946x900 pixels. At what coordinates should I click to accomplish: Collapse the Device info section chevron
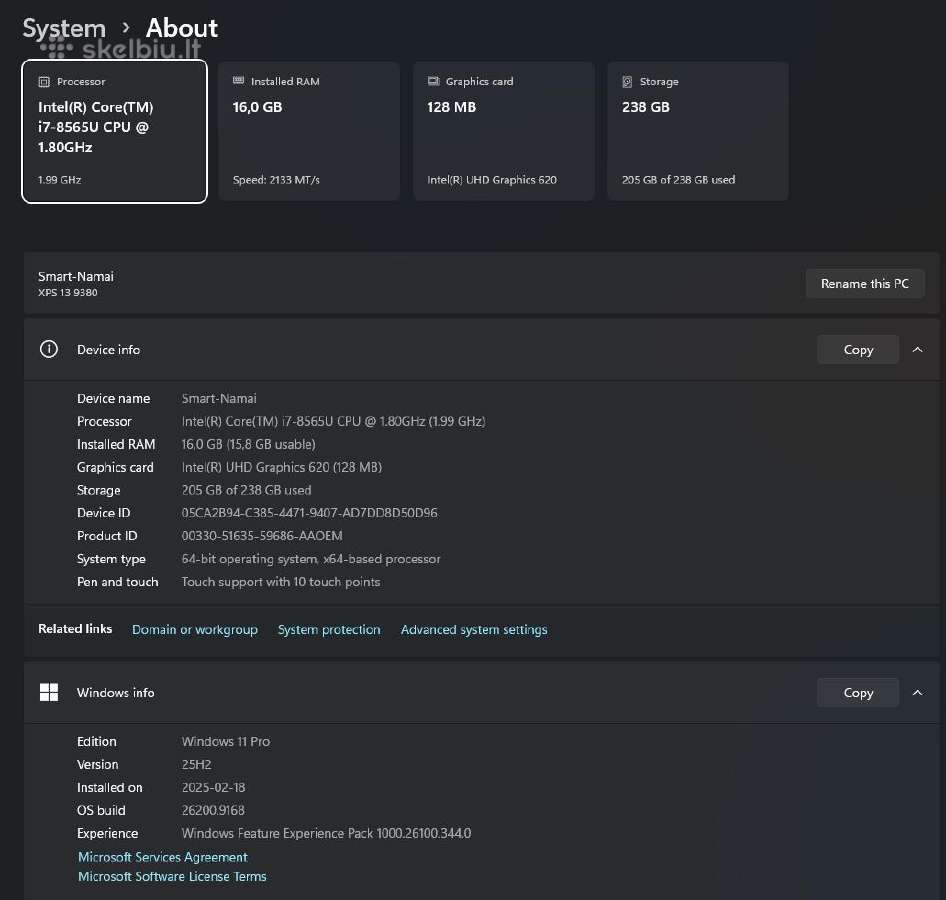918,350
